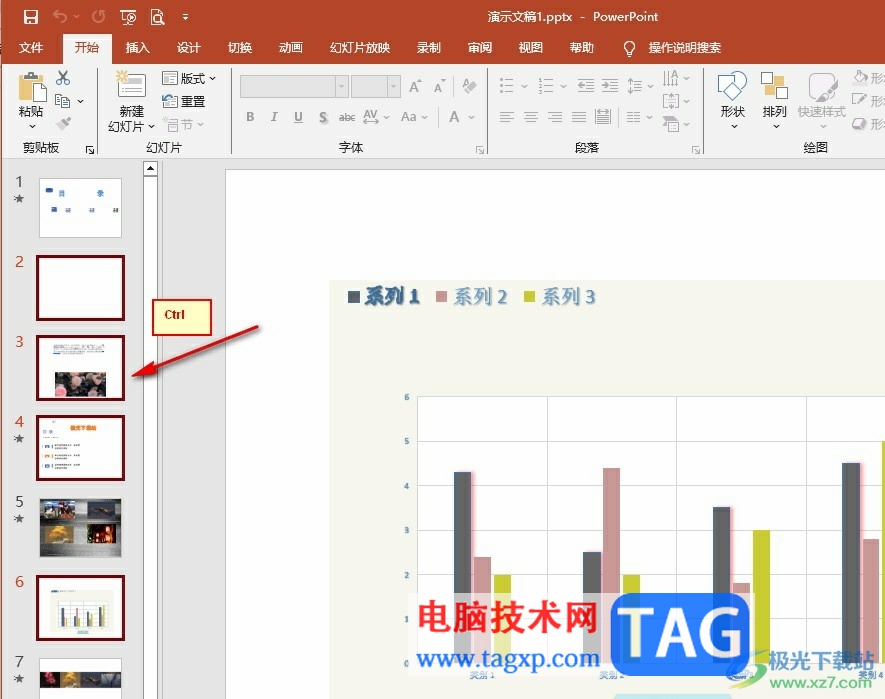Open the 排列 arrange menu
The height and width of the screenshot is (699, 885).
tap(774, 99)
